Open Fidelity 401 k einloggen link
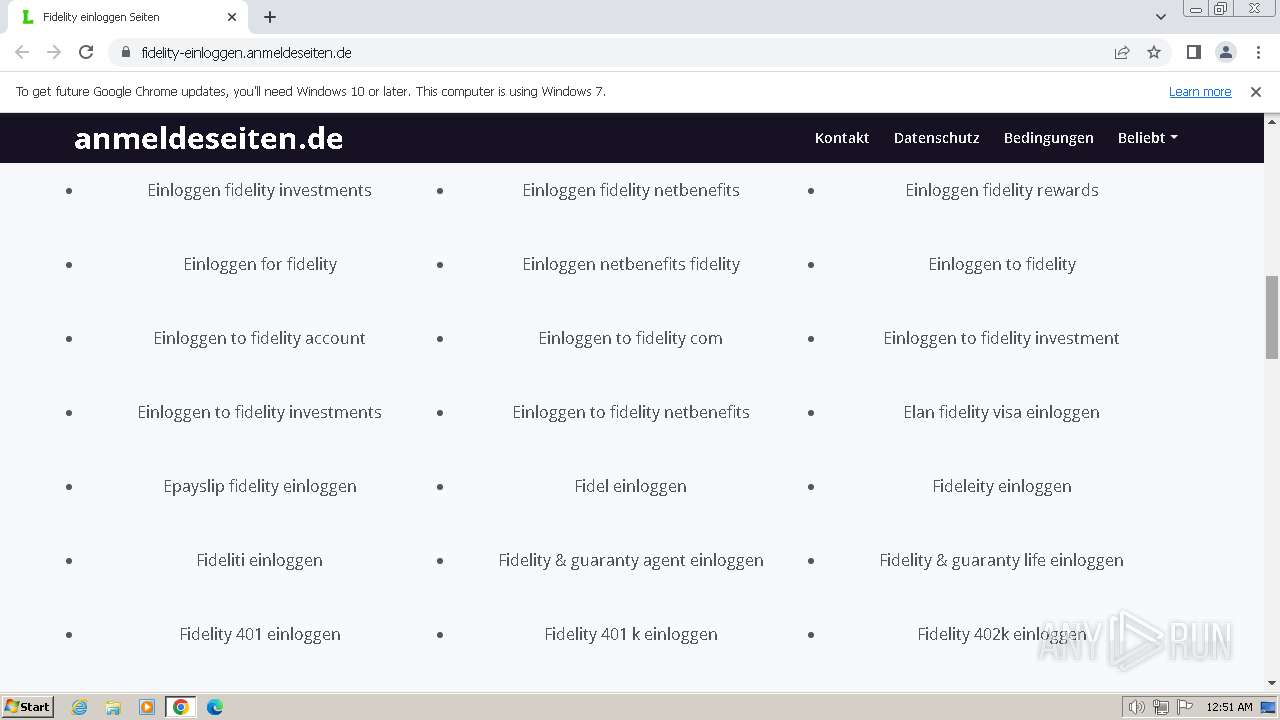The image size is (1280, 720). (x=631, y=634)
